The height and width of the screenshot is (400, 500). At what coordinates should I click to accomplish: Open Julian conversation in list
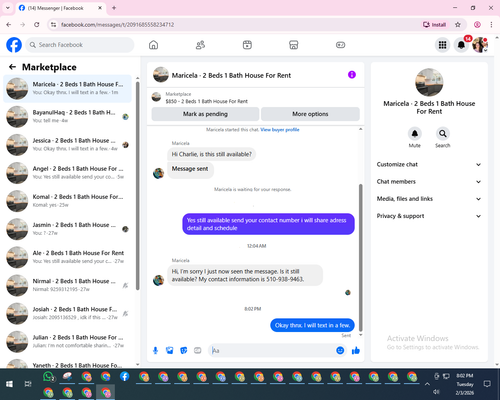click(67, 341)
